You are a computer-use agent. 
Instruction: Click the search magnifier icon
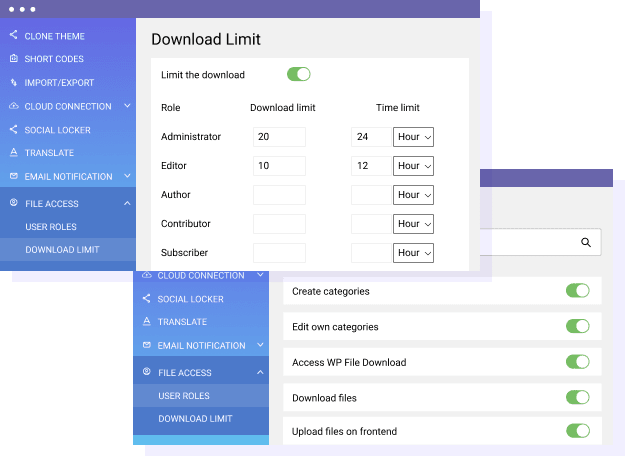(x=586, y=242)
